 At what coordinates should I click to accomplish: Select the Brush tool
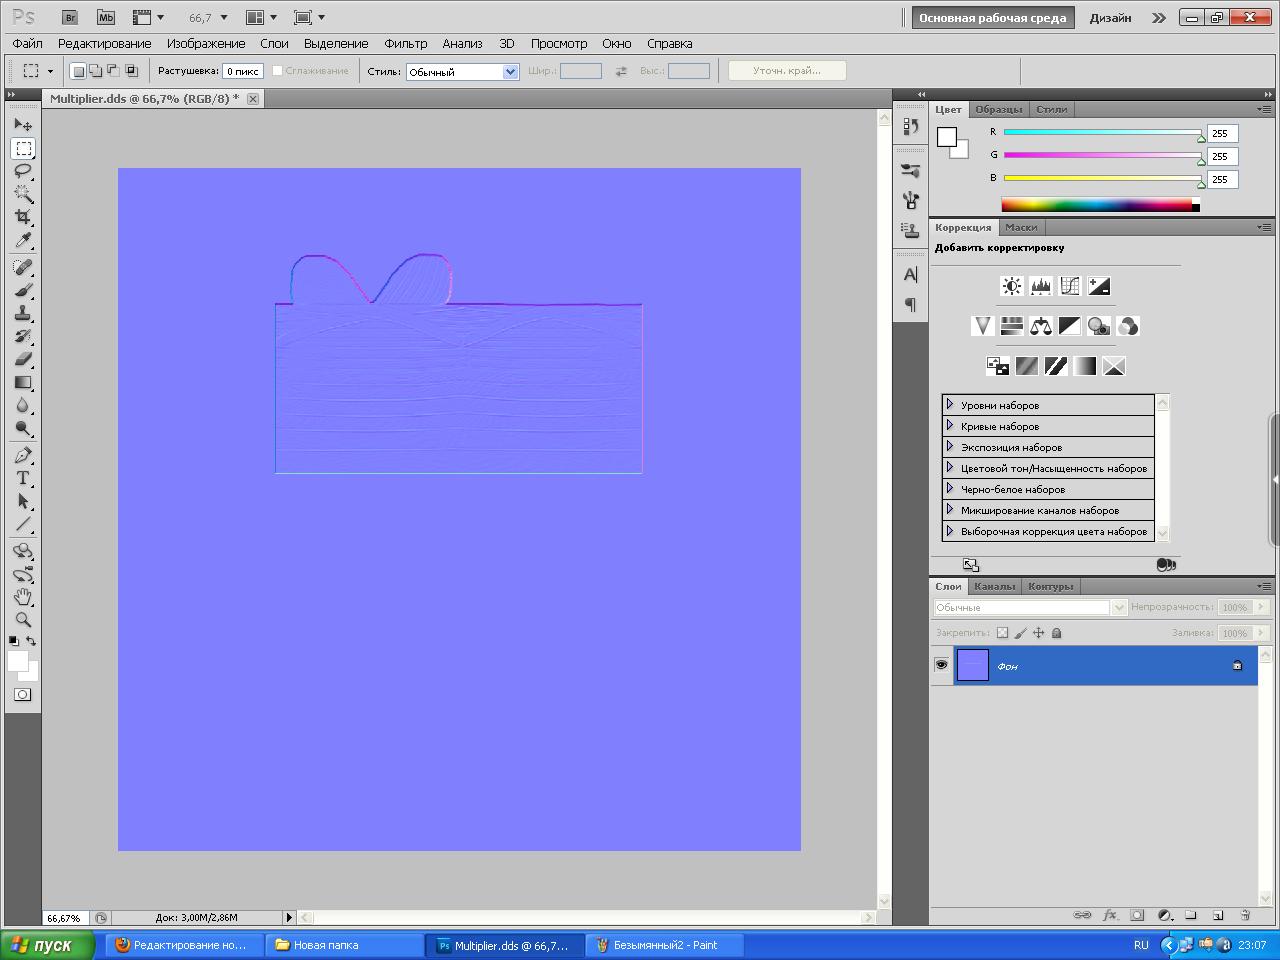23,290
